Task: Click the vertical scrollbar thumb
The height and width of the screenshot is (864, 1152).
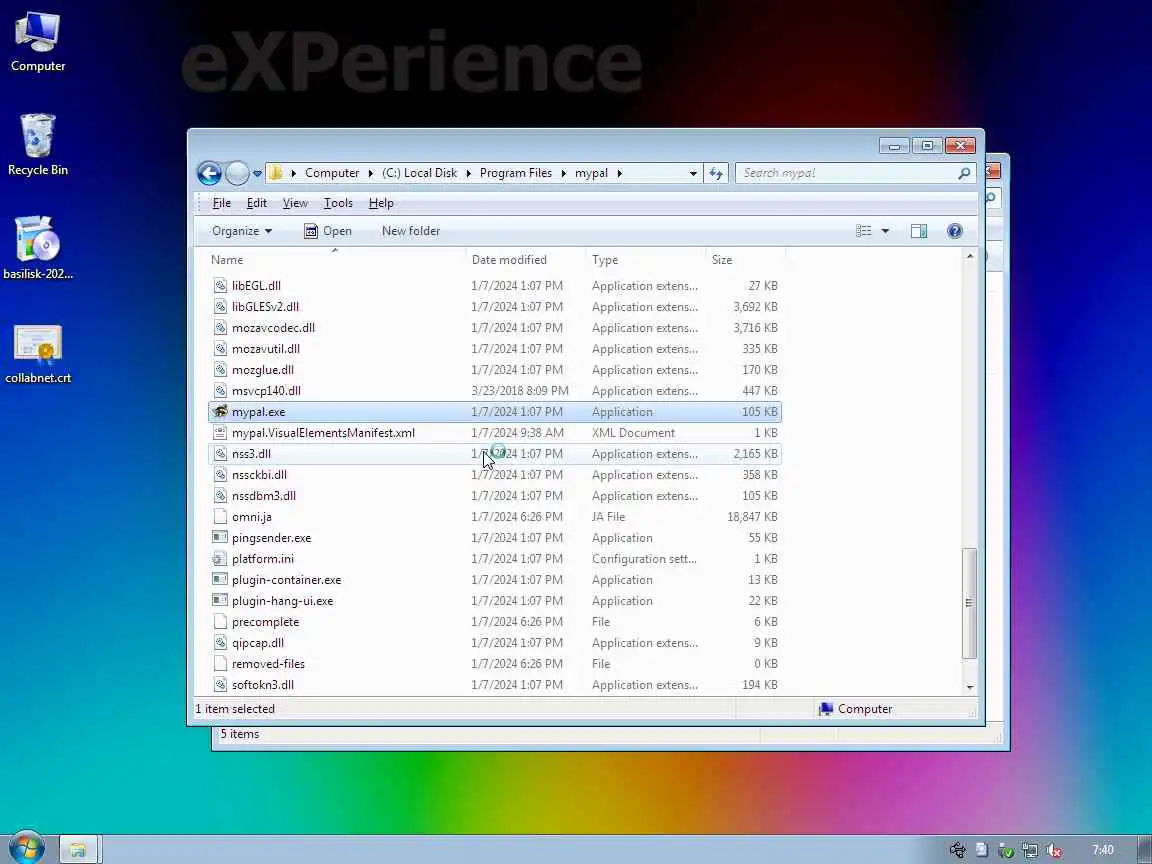Action: (969, 603)
